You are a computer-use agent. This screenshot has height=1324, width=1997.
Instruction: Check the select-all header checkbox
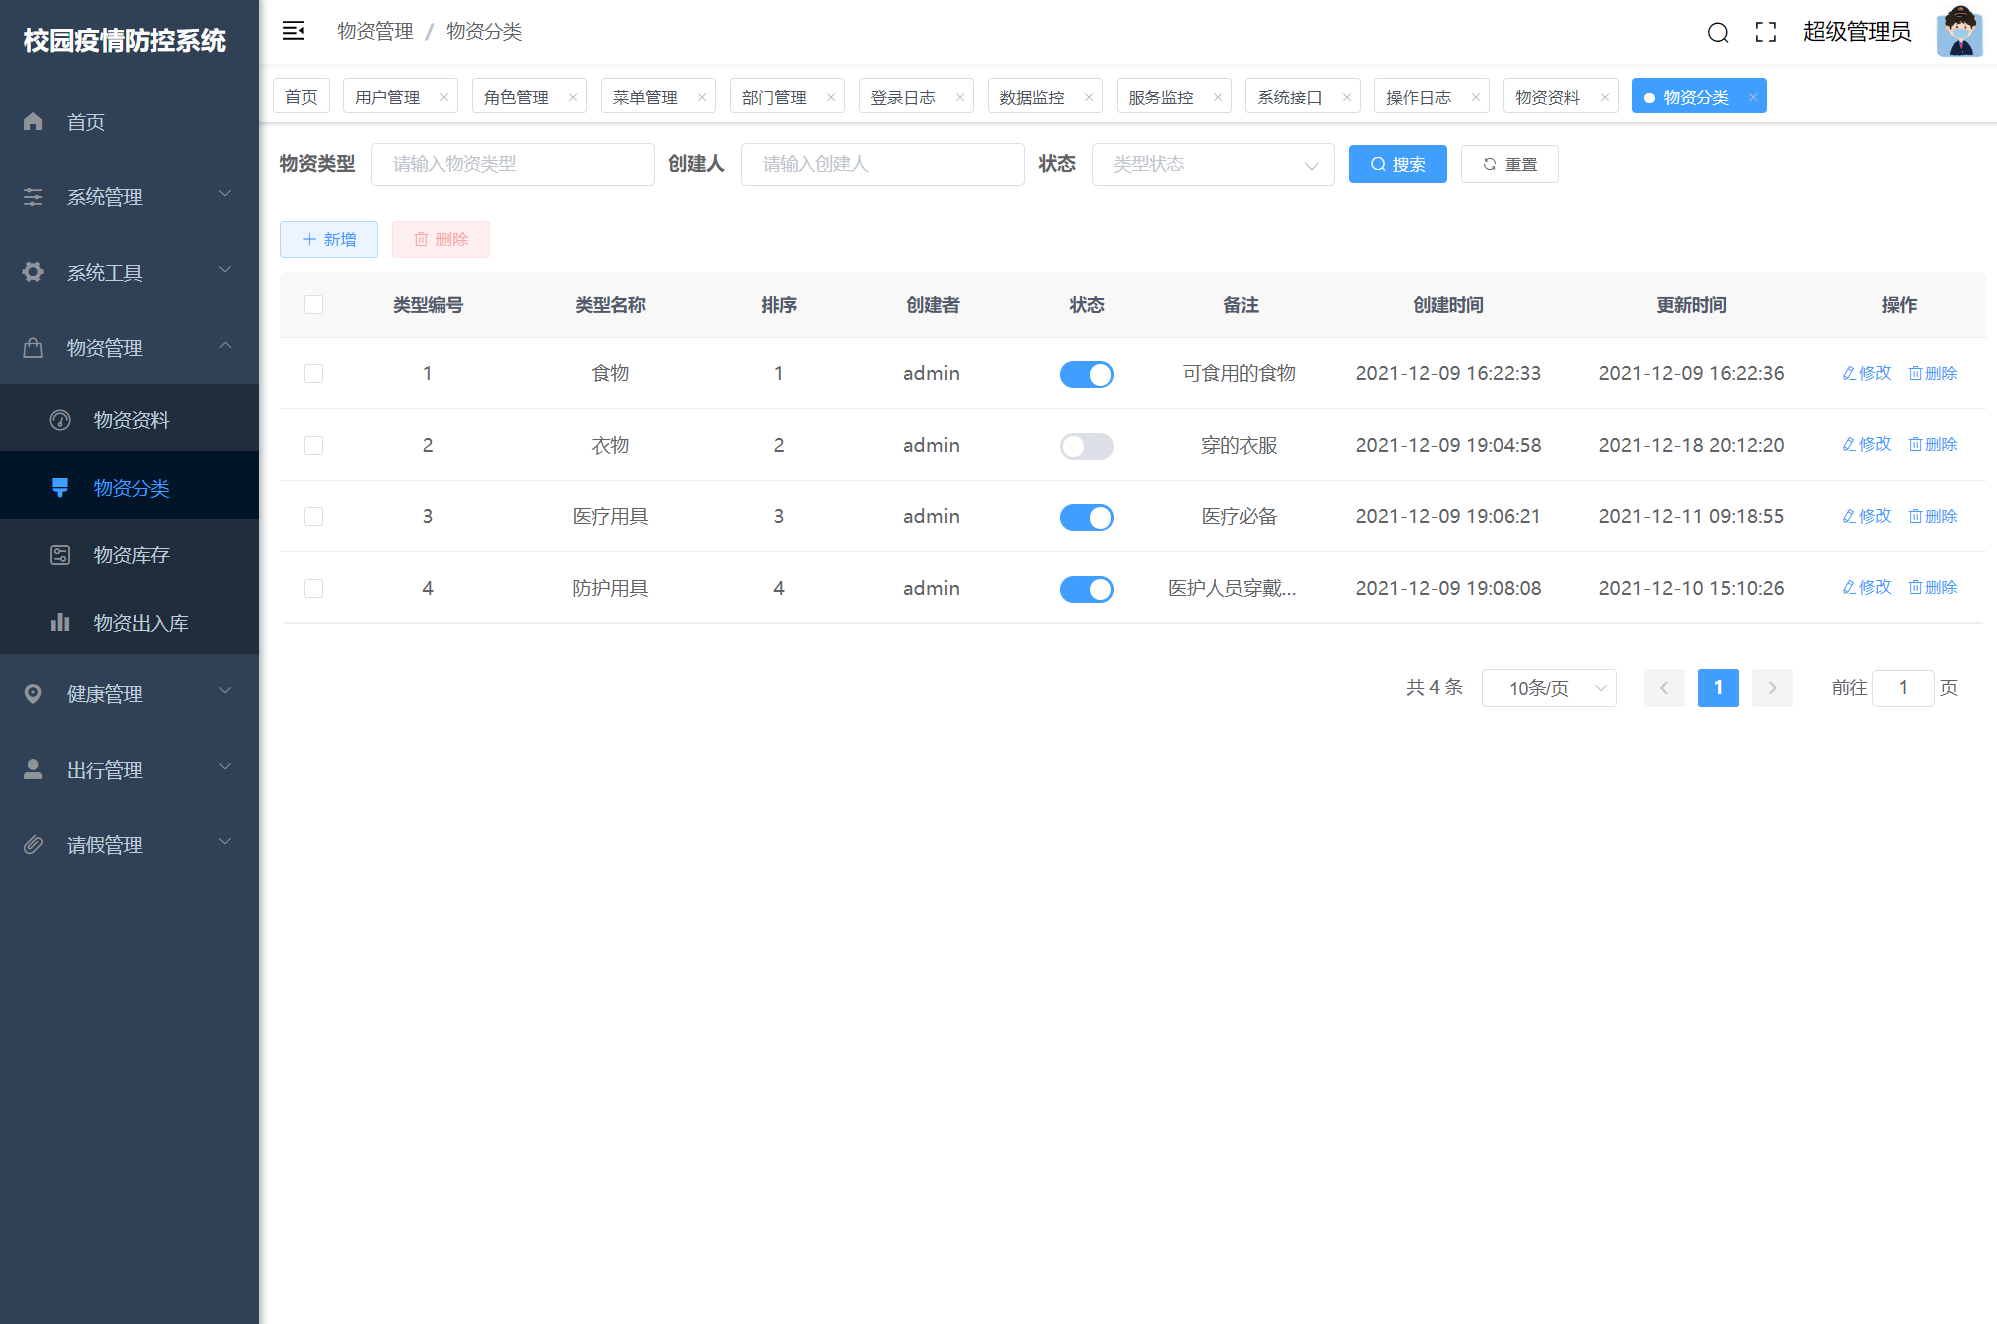click(x=313, y=305)
